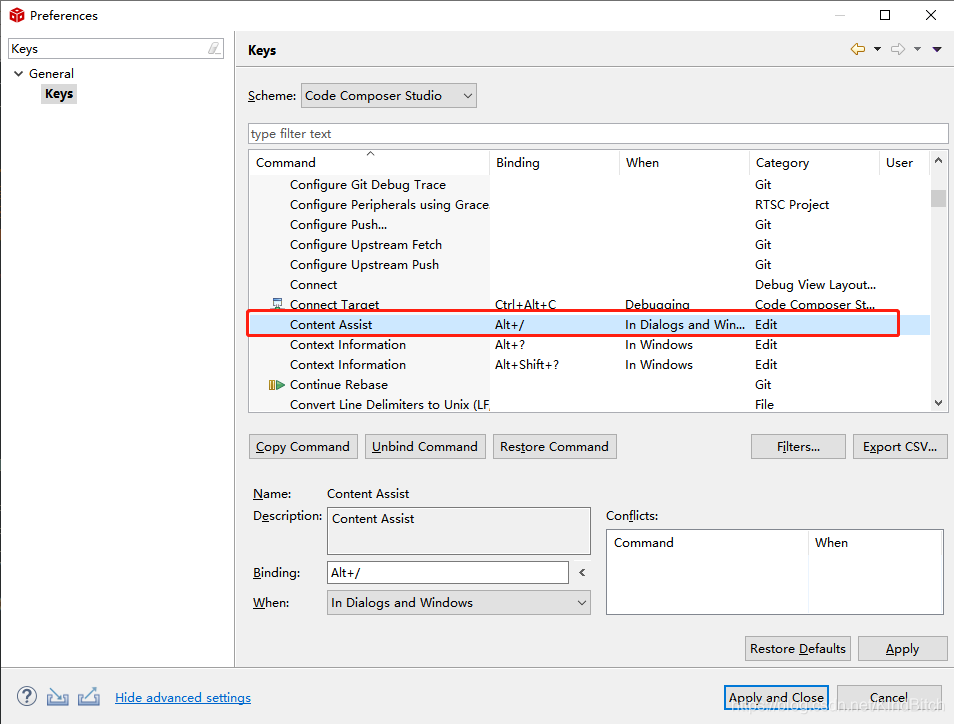Sort by the User column header

(904, 162)
